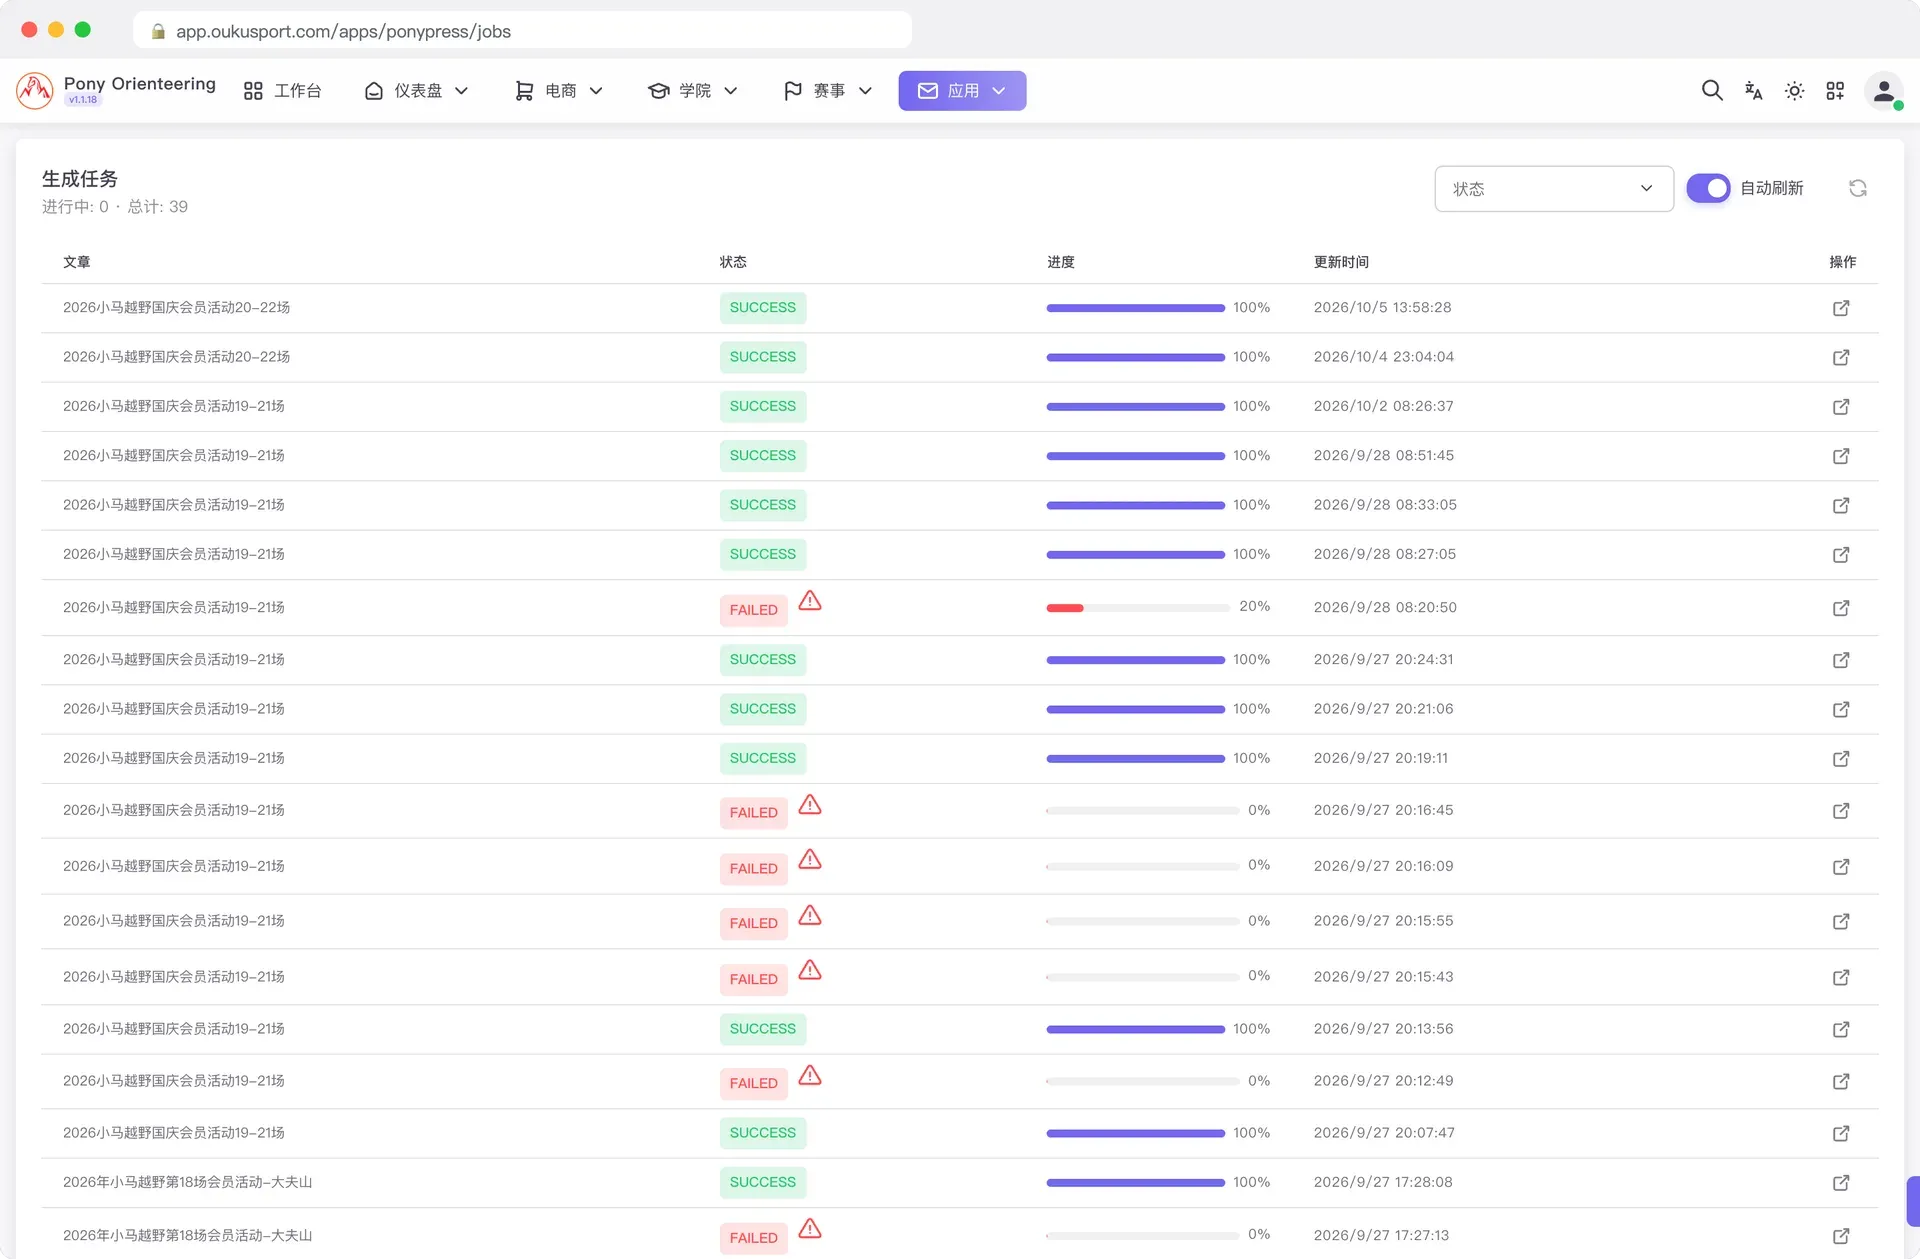
Task: Click the 20% progress bar of failed job
Action: [1138, 608]
